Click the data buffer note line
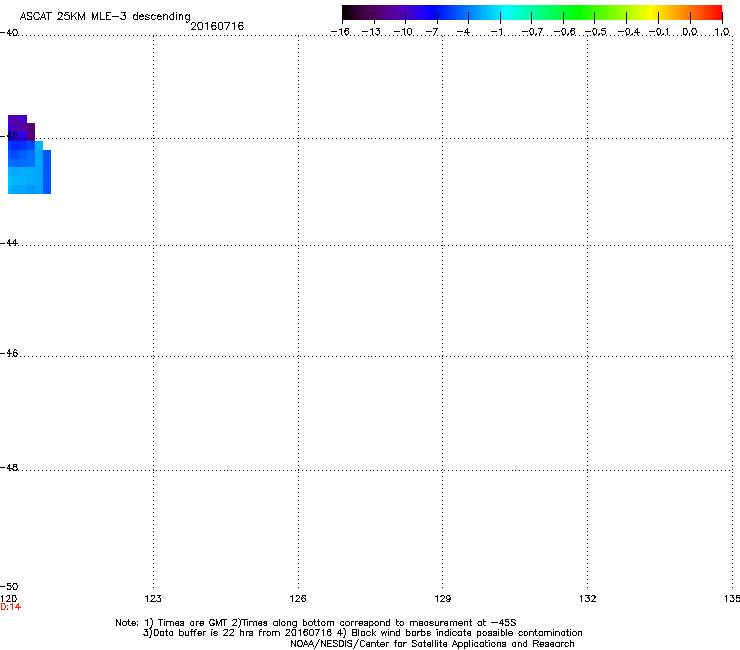This screenshot has width=740, height=650. (362, 633)
